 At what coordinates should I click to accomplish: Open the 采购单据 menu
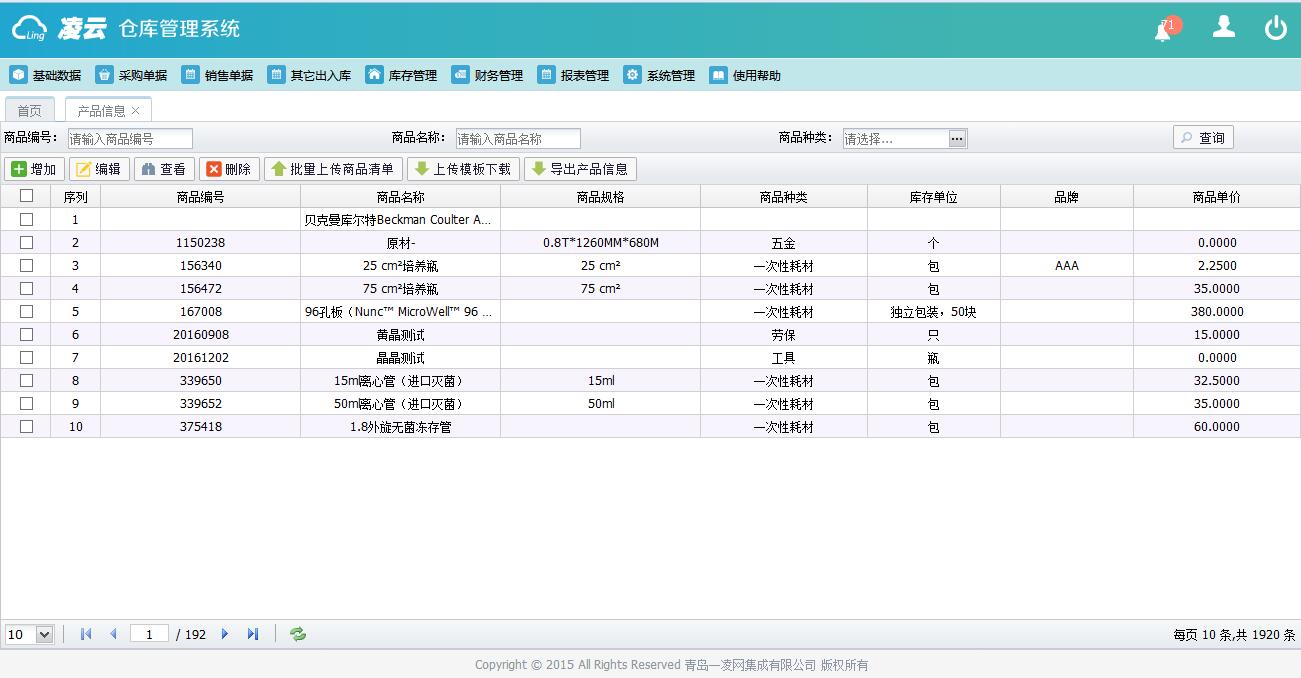131,75
